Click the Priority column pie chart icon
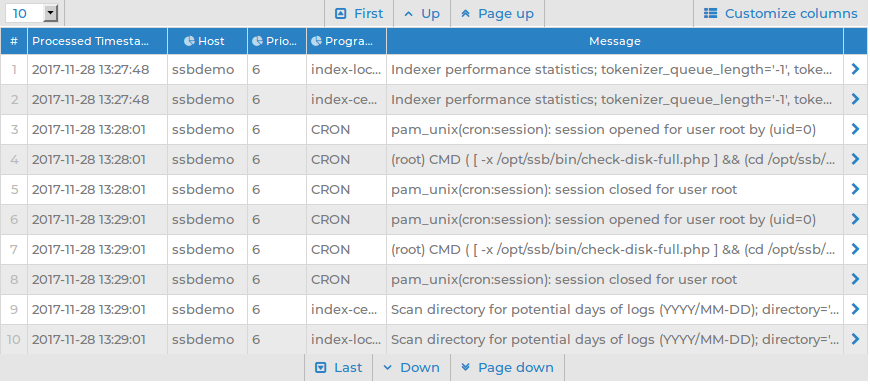870x384 pixels. point(257,41)
